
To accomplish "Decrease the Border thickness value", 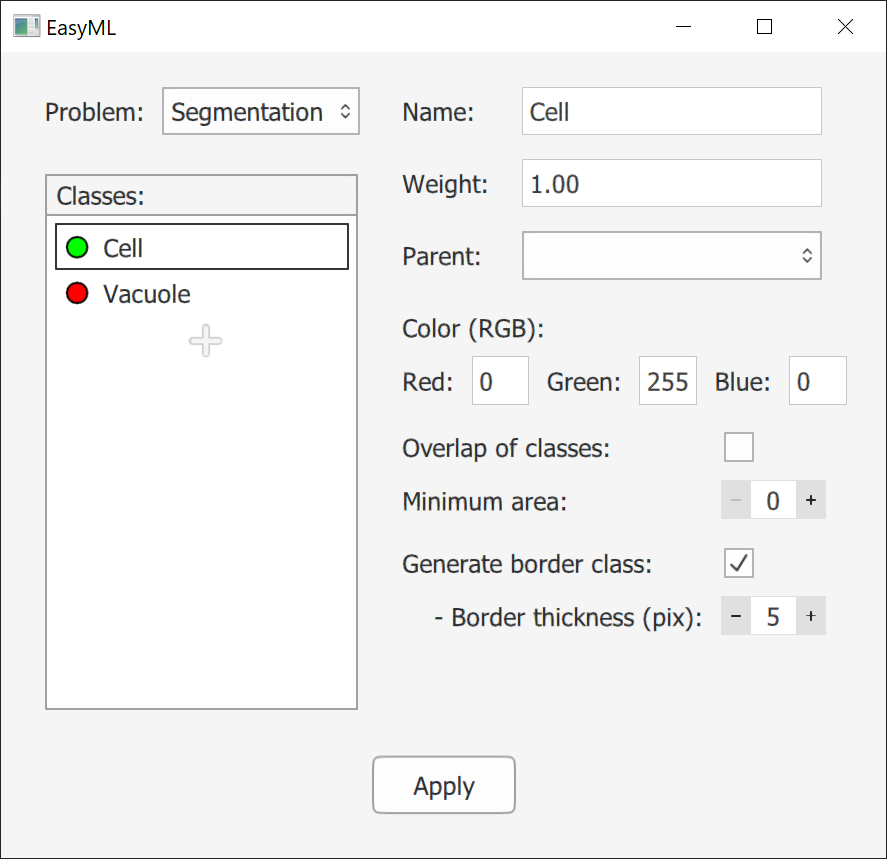I will click(x=736, y=617).
